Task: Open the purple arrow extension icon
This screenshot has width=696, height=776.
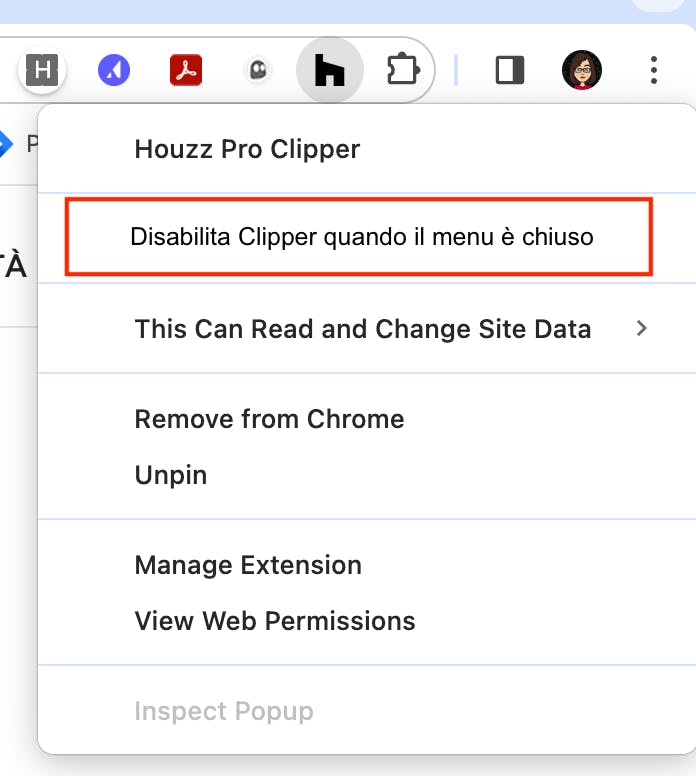Action: [x=114, y=70]
